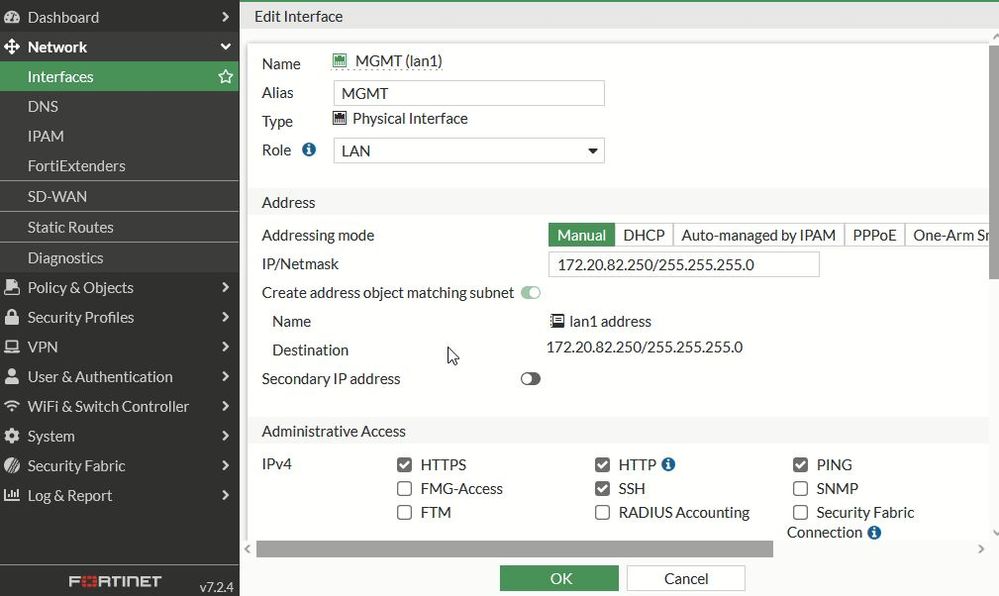Screen dimensions: 999x596
Task: Uncheck the HTTPS administrative access checkbox
Action: 404,465
